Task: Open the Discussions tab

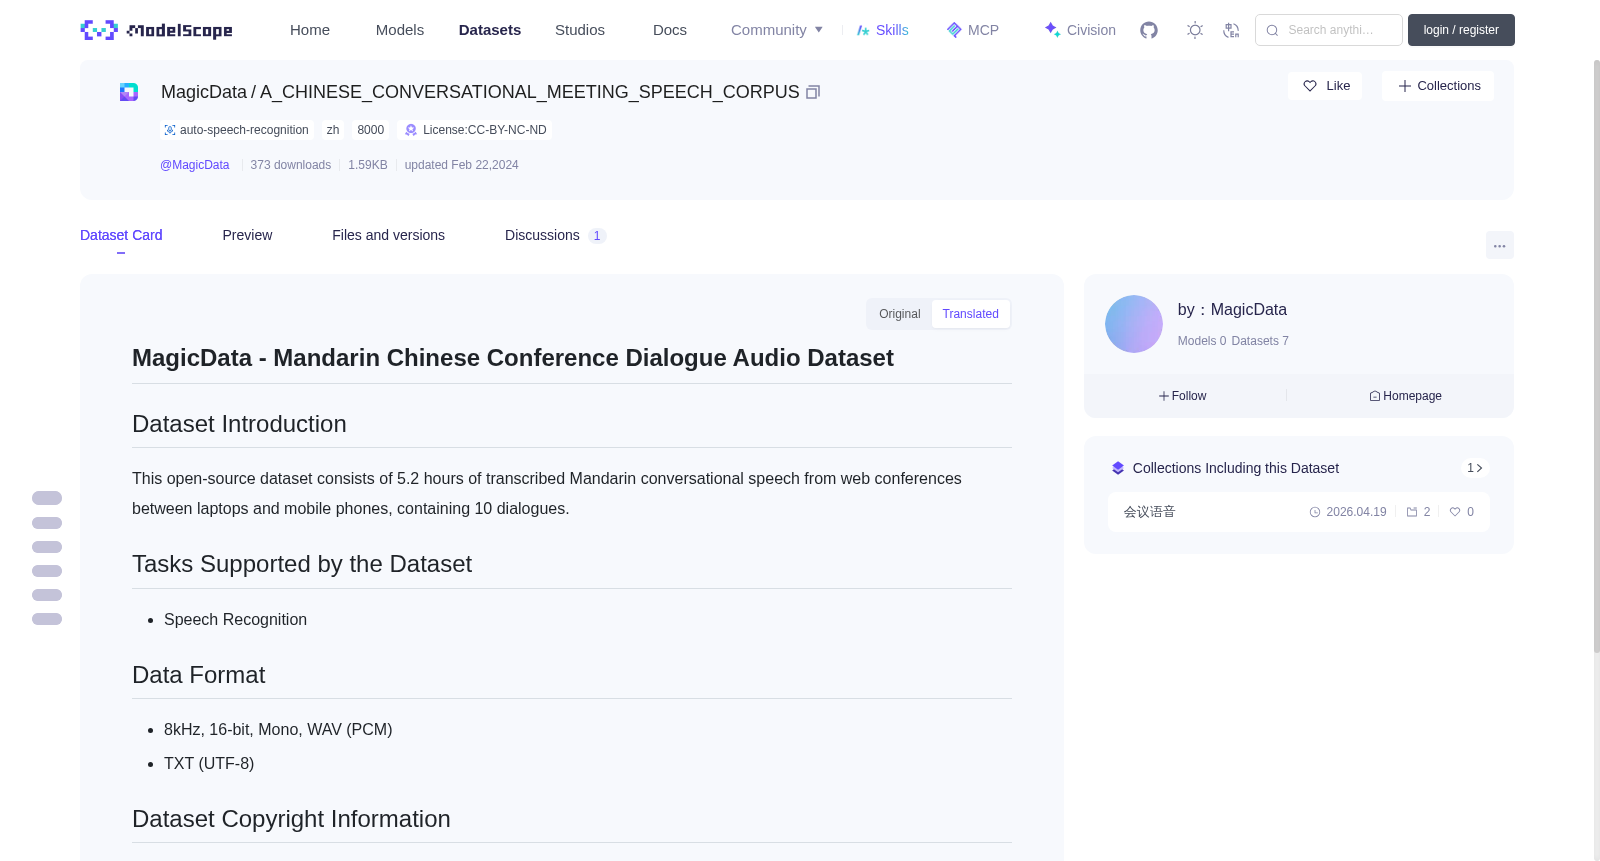Action: [555, 235]
